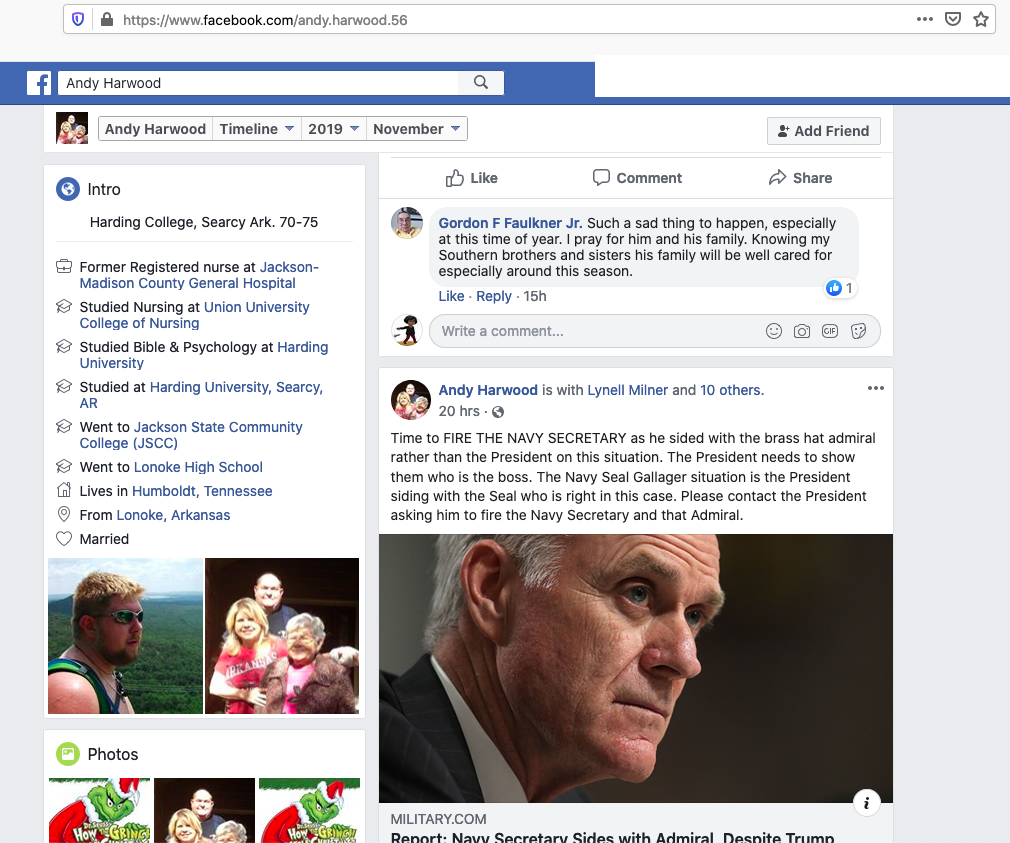Image resolution: width=1010 pixels, height=843 pixels.
Task: Attach a photo using camera icon
Action: (801, 331)
